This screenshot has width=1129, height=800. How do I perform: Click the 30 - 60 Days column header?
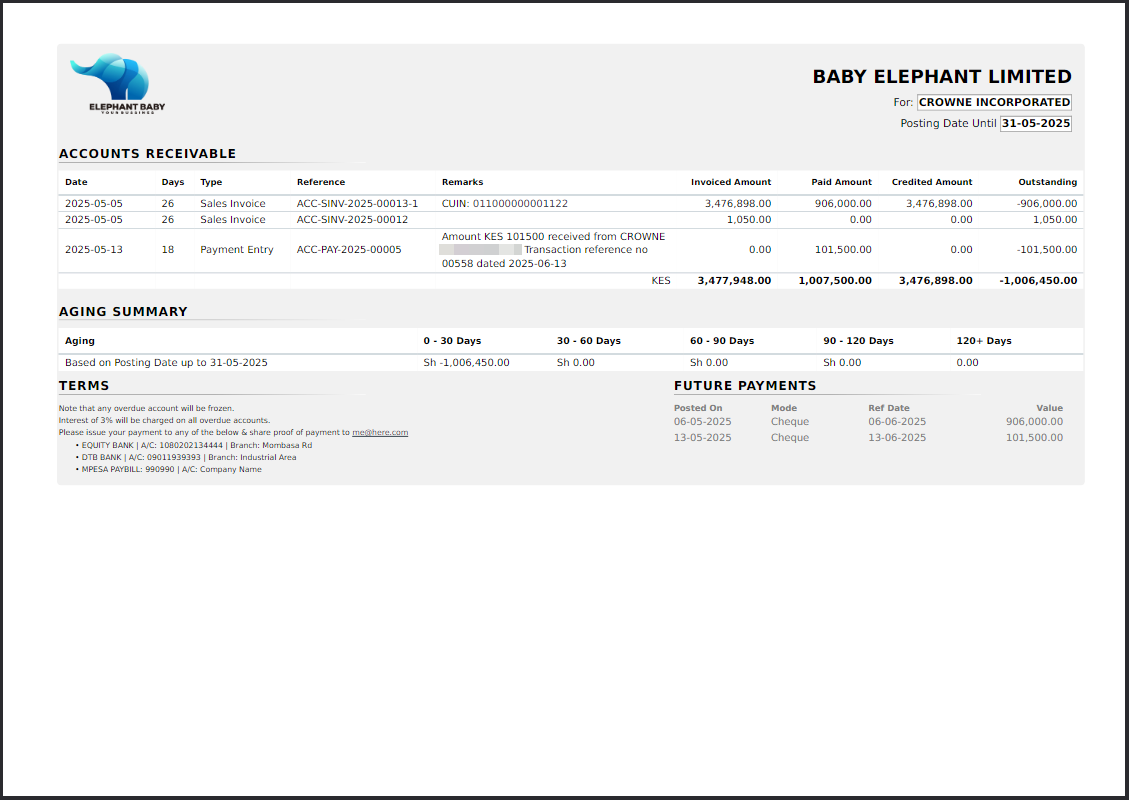[x=588, y=341]
